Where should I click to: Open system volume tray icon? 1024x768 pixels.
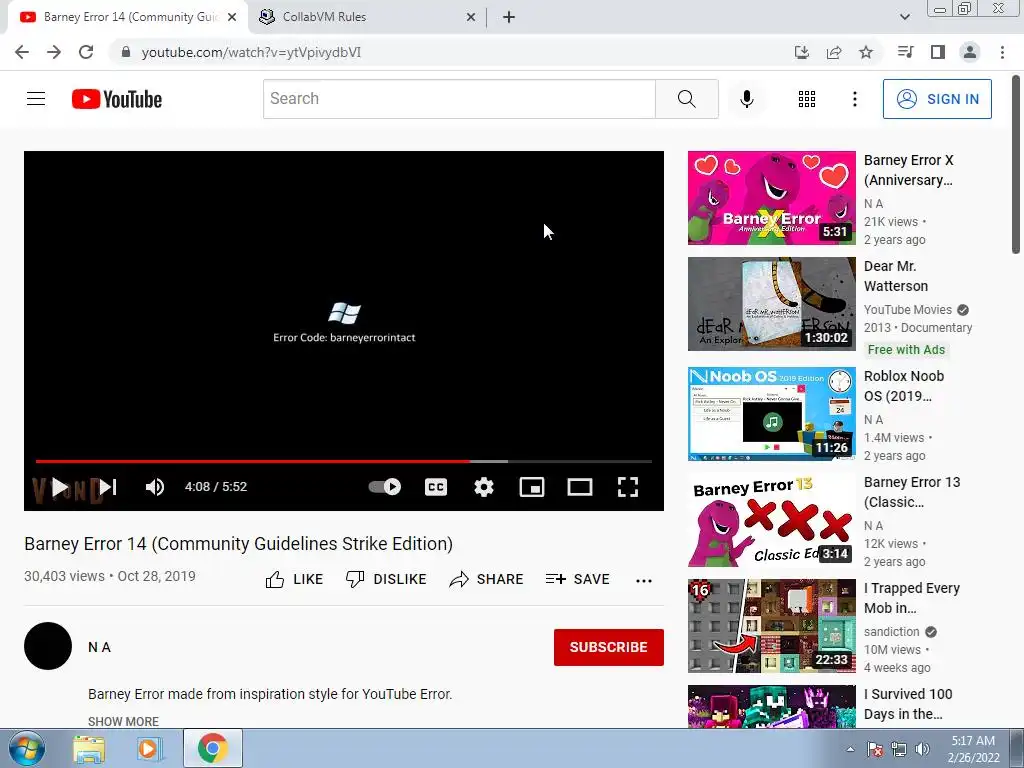point(922,749)
